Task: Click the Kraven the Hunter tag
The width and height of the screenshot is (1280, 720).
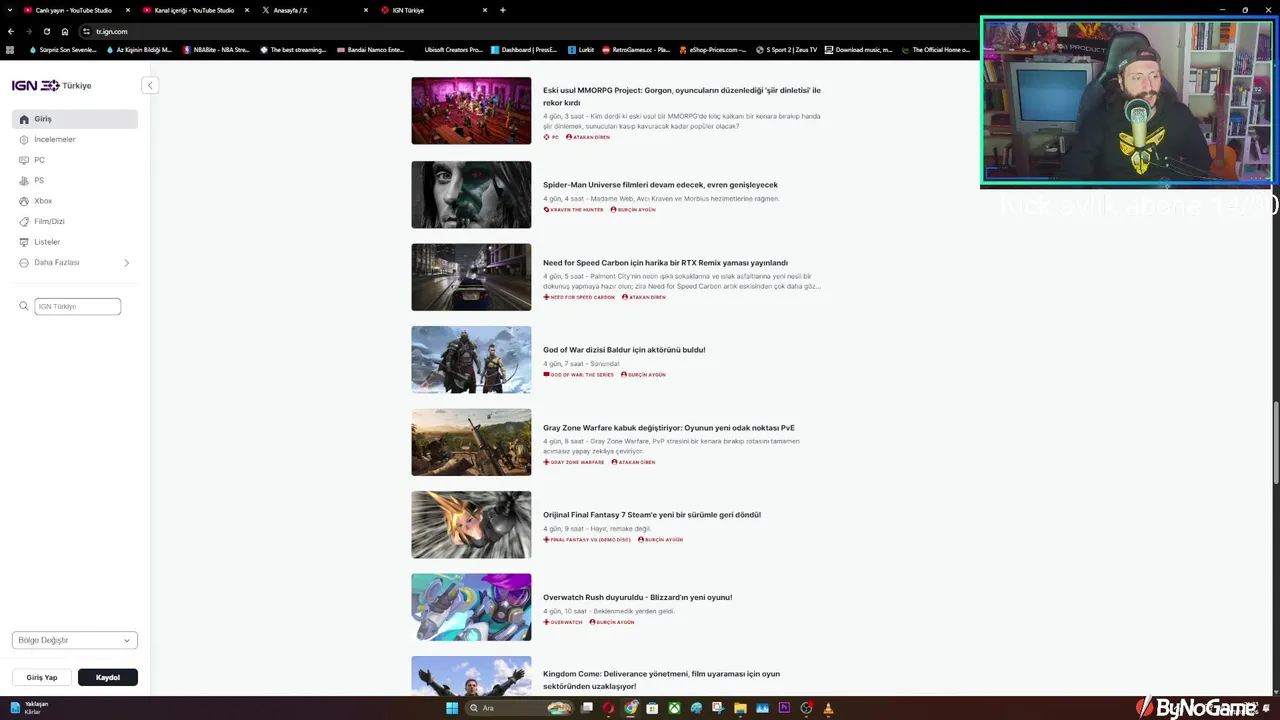Action: click(x=574, y=210)
